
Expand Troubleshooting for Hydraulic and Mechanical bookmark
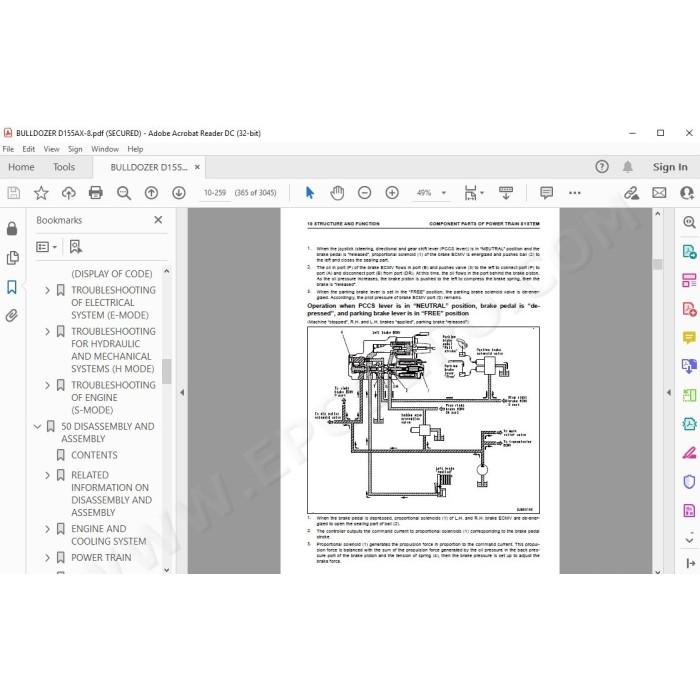point(47,331)
